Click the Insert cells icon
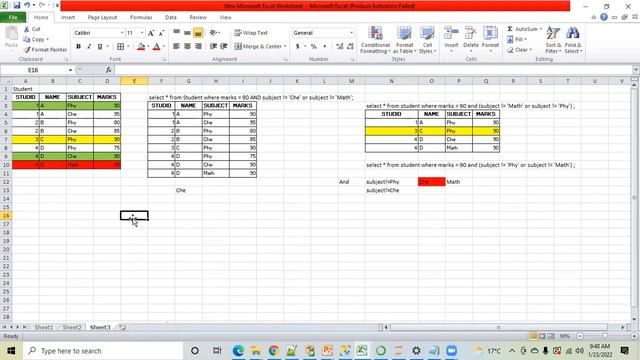Screen dimensions: 640x360 [x=451, y=33]
